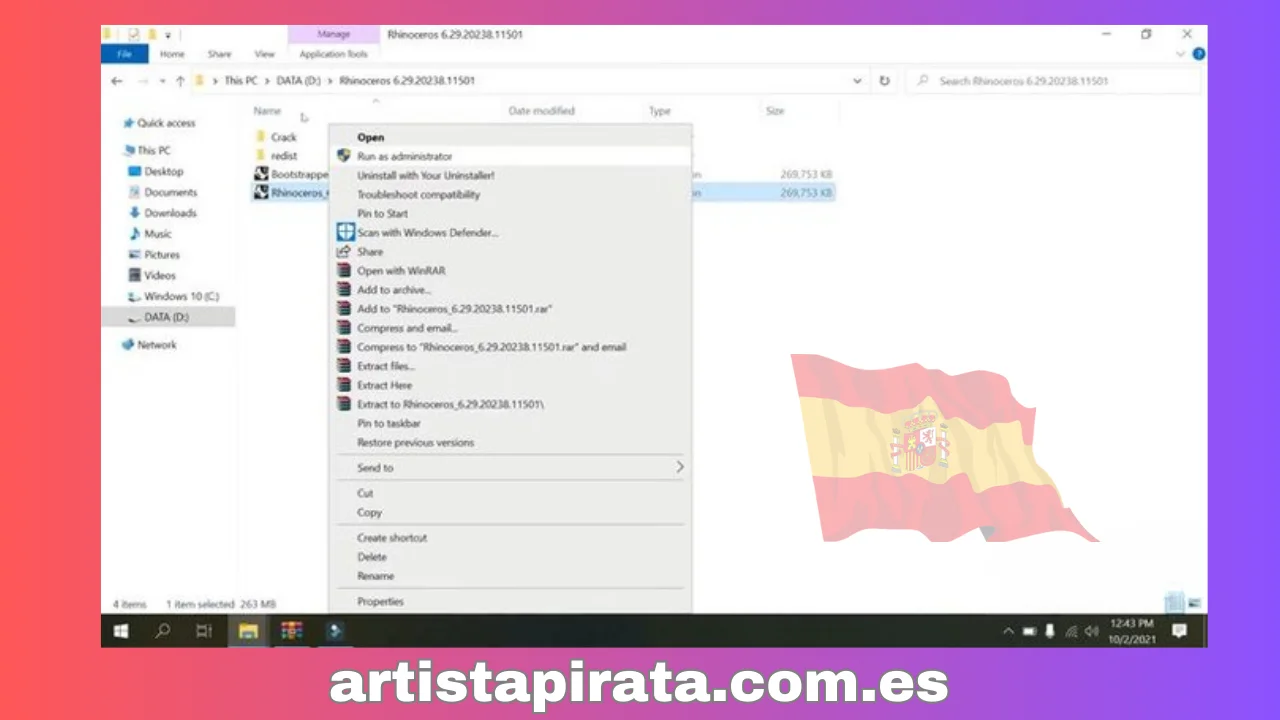Select Network in navigation pane
1280x720 pixels.
point(157,345)
